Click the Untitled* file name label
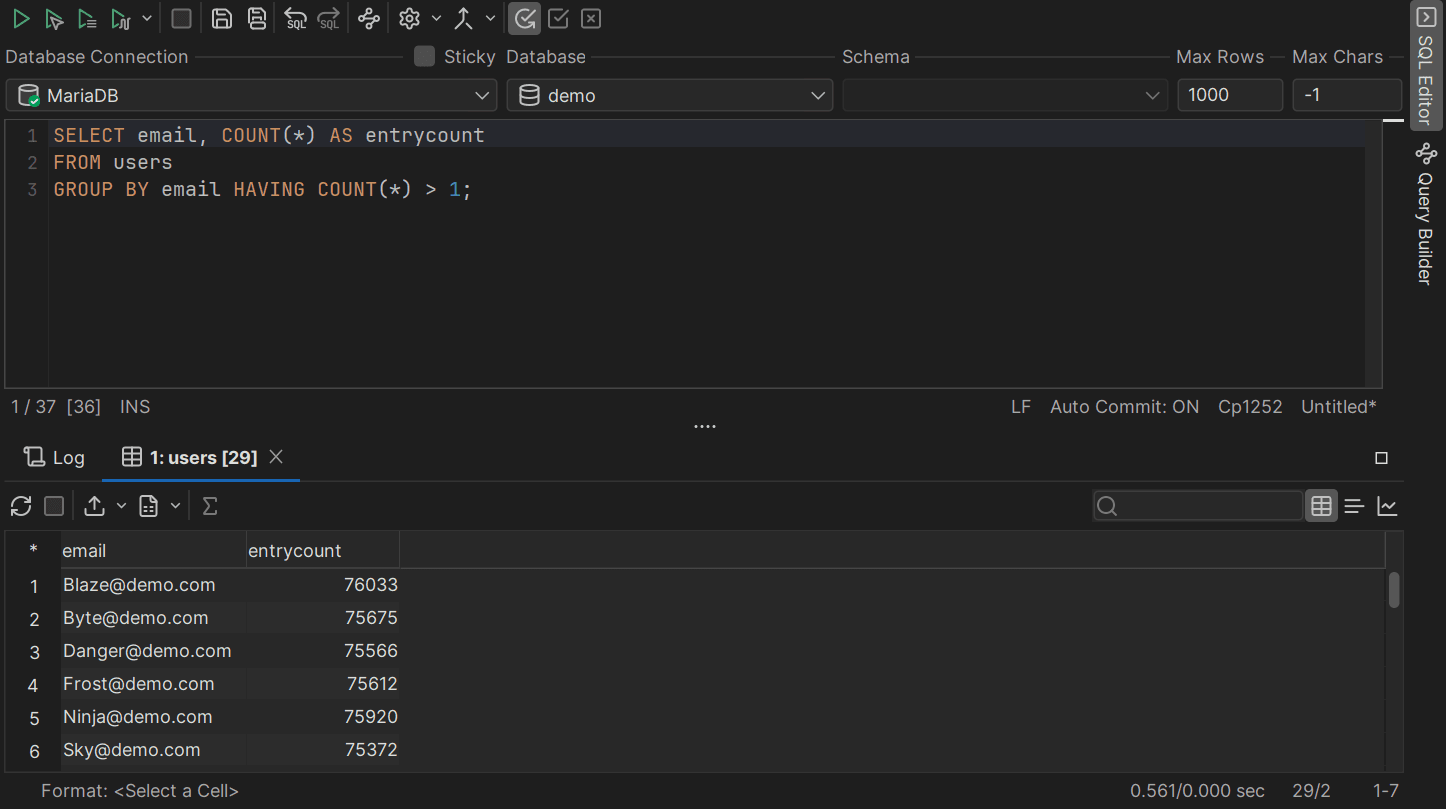1446x809 pixels. tap(1339, 407)
